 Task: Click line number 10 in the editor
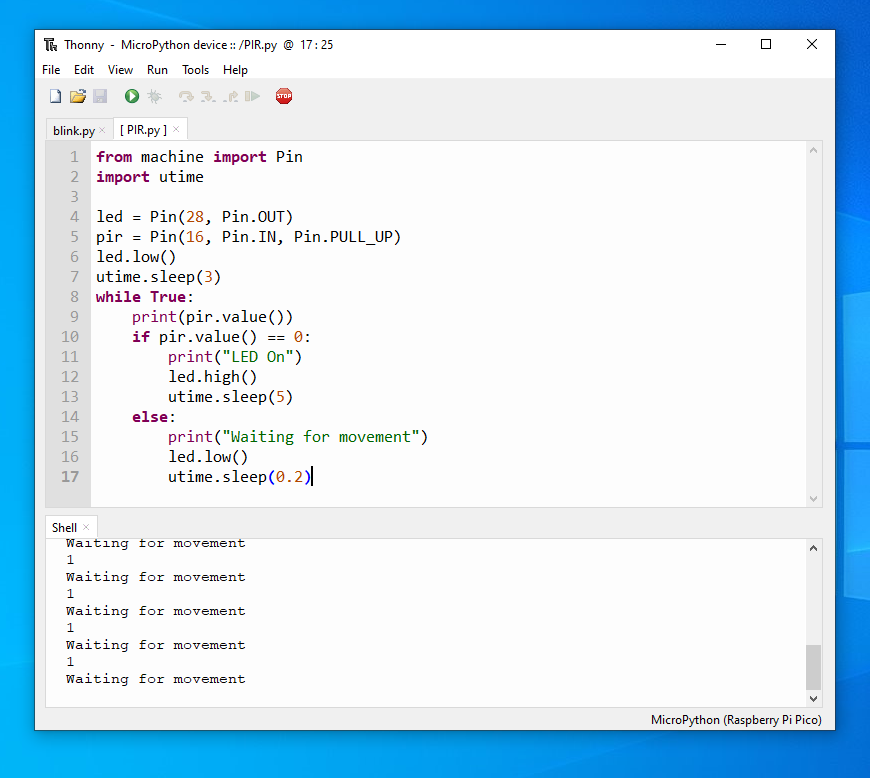(69, 336)
